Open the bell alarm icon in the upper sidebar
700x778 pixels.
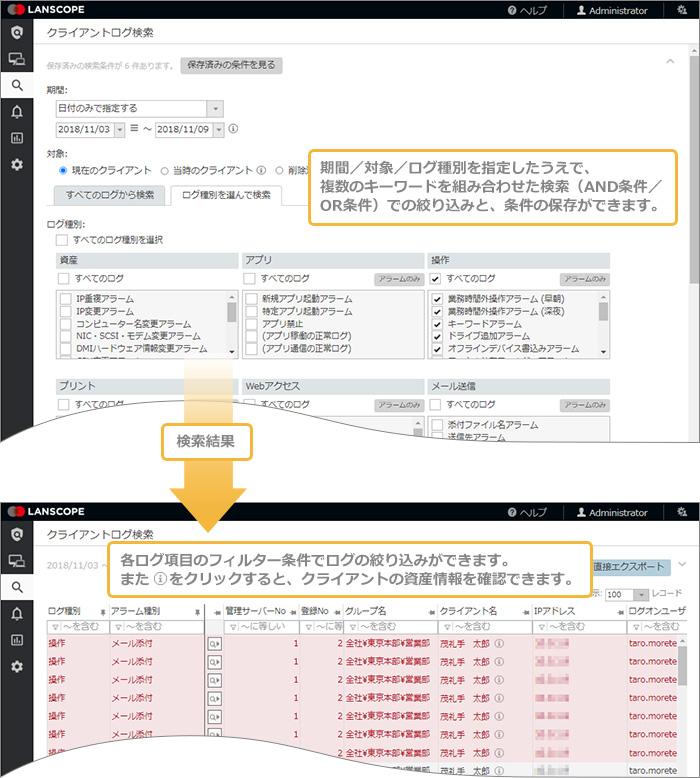tap(16, 111)
